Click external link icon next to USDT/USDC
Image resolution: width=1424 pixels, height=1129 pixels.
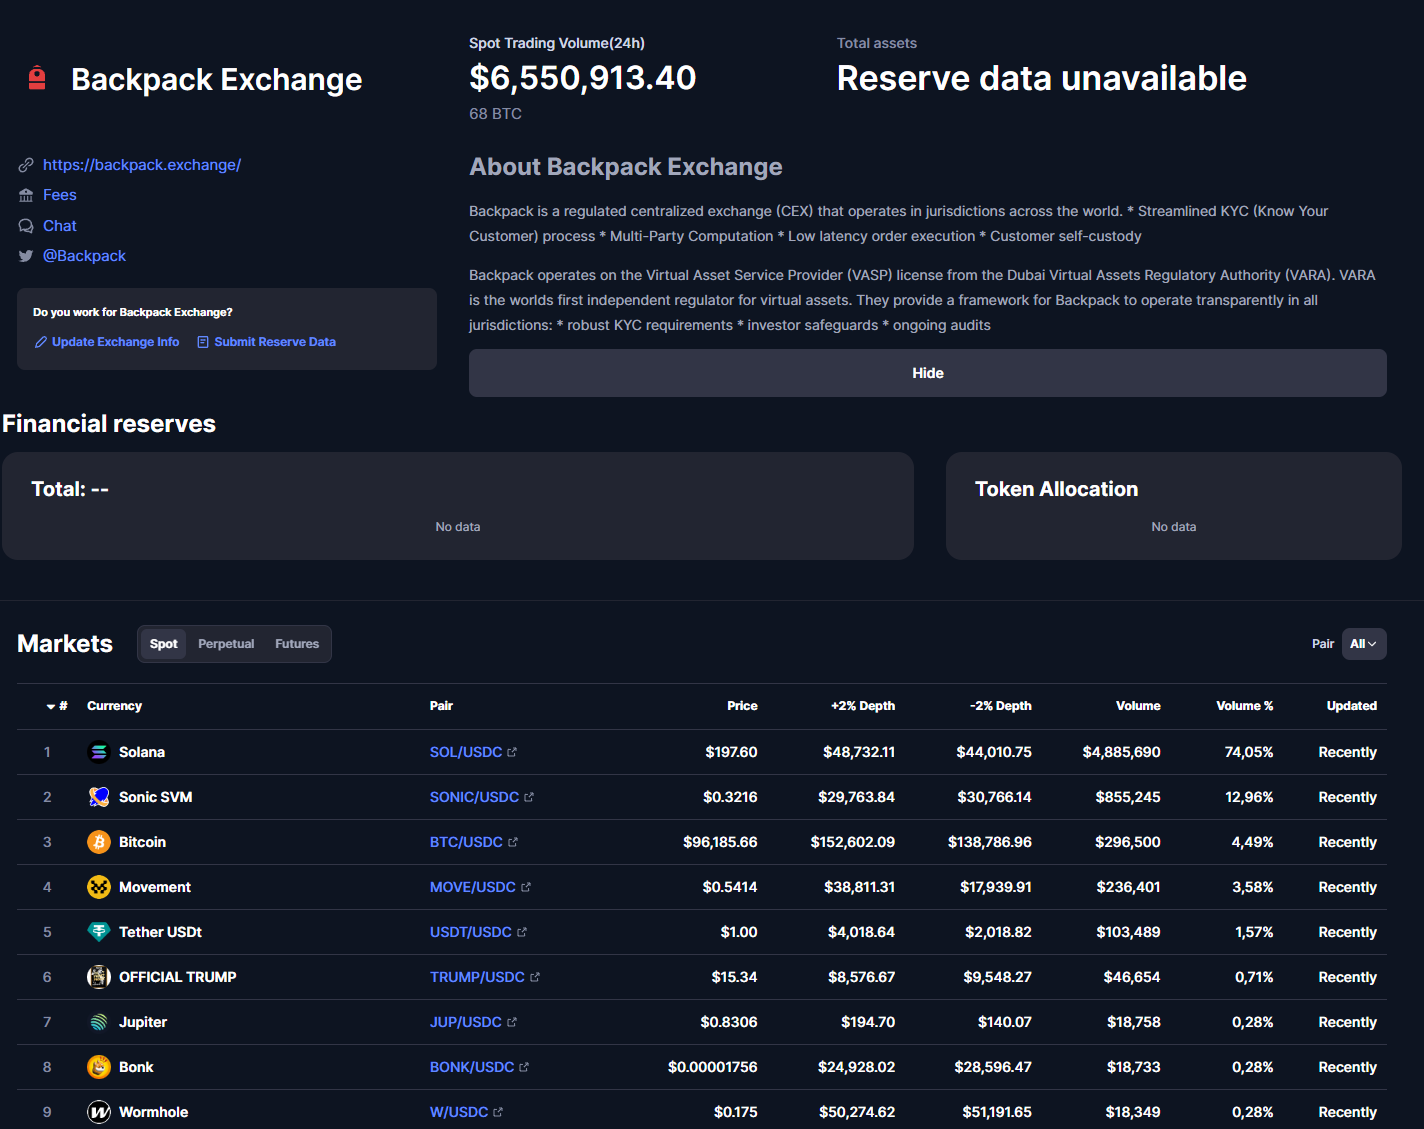[x=522, y=932]
